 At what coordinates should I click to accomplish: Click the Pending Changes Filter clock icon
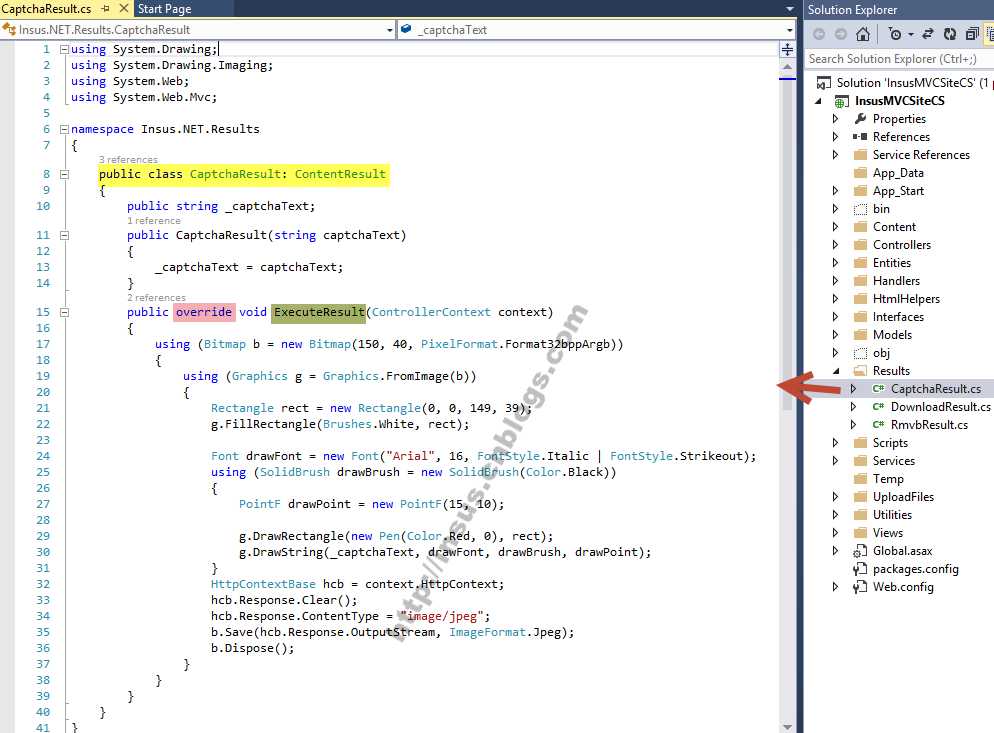click(895, 34)
